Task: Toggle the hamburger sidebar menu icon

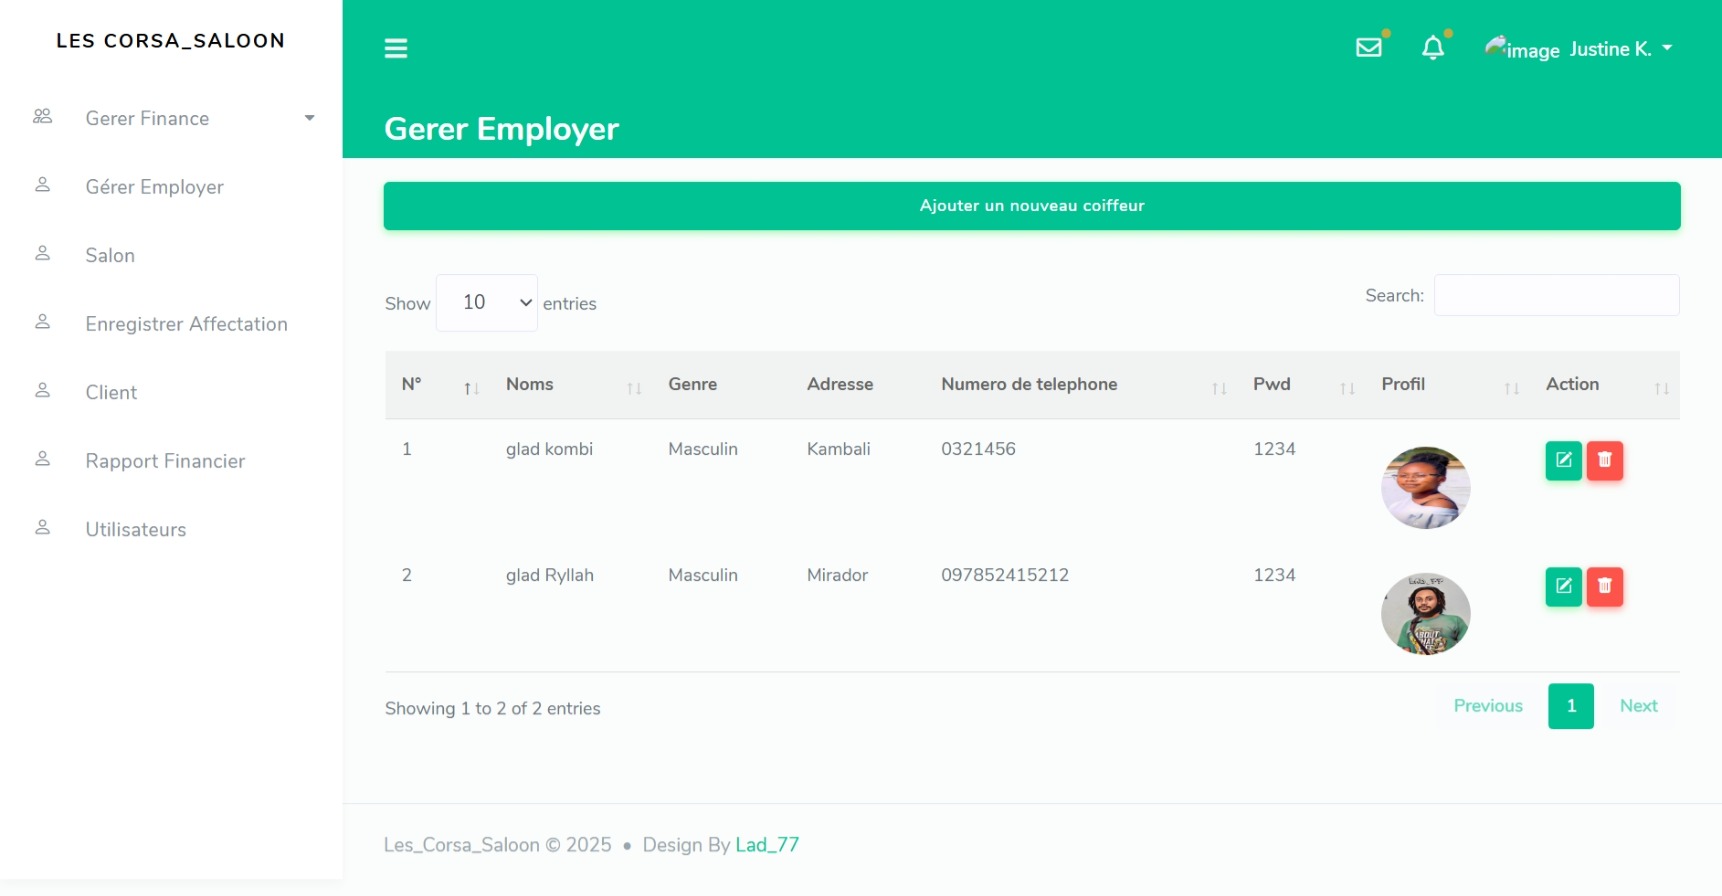Action: pyautogui.click(x=396, y=48)
